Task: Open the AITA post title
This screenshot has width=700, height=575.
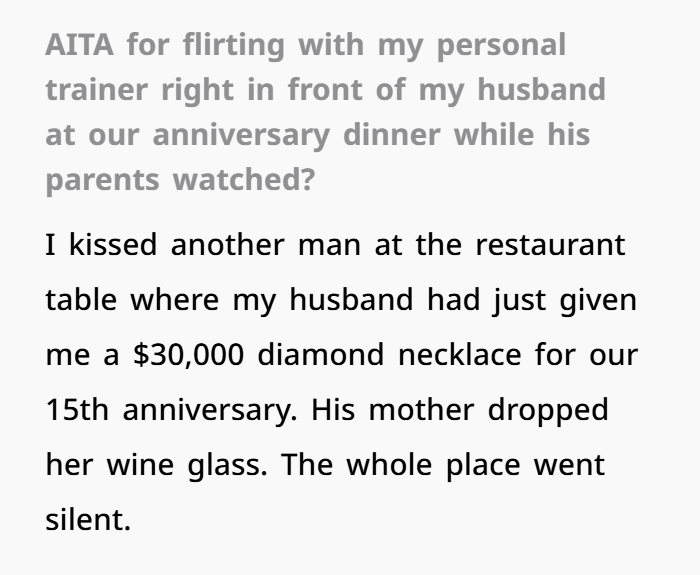Action: [x=325, y=112]
